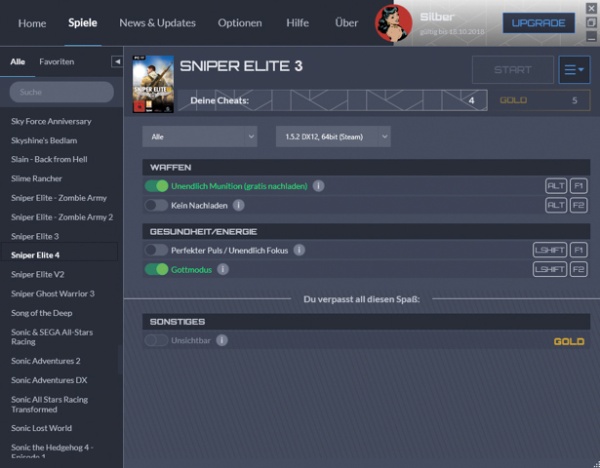This screenshot has width=600, height=468.
Task: Disable Unendlich Munition toggle
Action: pos(157,186)
